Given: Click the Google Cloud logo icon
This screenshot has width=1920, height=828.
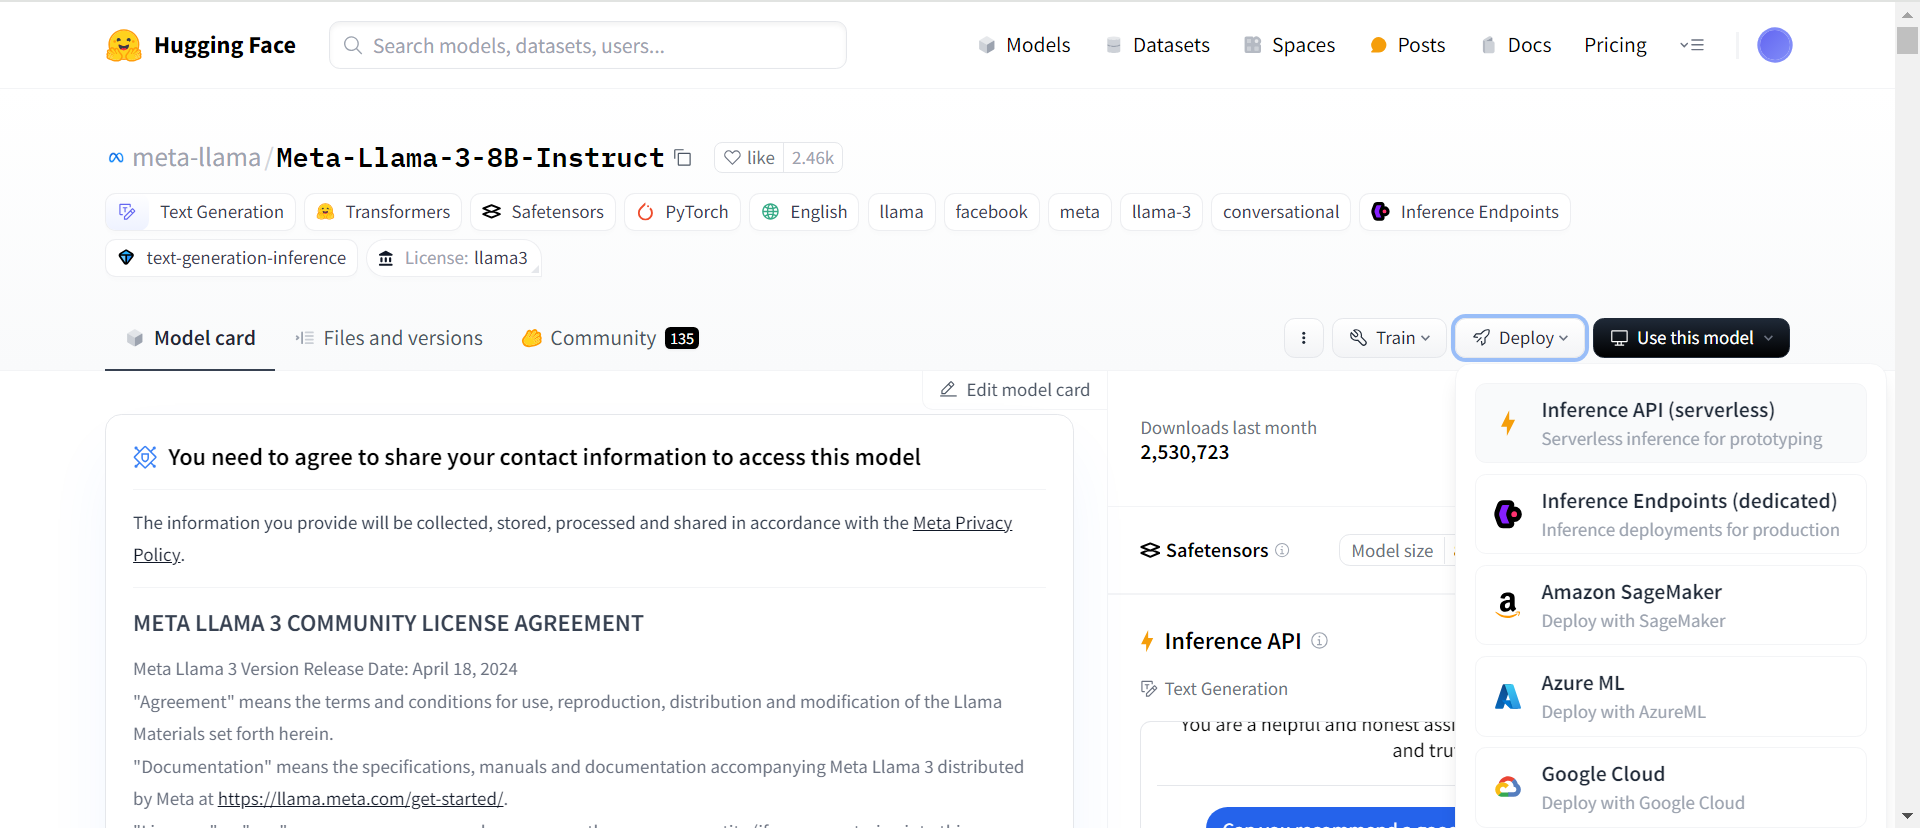Looking at the screenshot, I should [x=1508, y=787].
